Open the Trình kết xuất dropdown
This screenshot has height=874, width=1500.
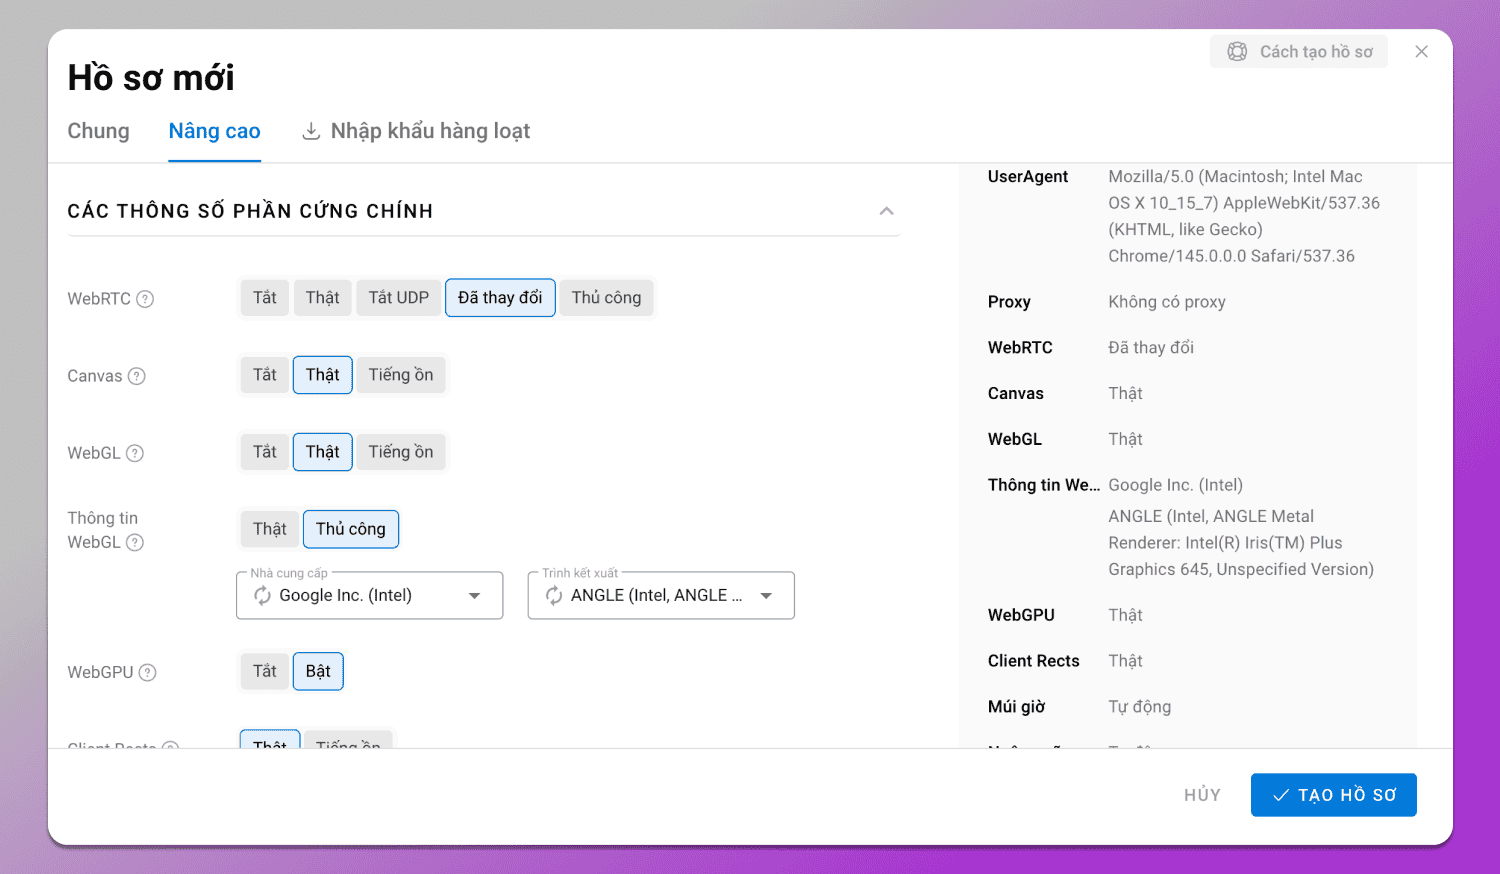[x=661, y=595]
